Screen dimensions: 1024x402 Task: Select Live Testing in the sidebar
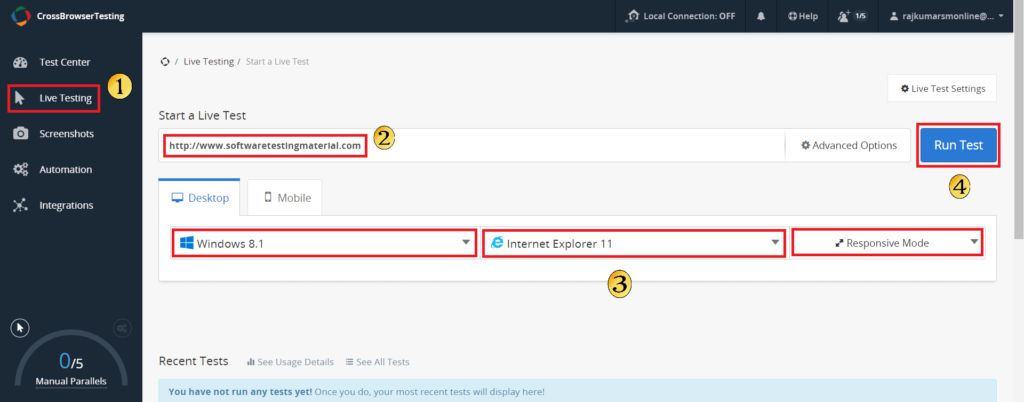[x=64, y=98]
